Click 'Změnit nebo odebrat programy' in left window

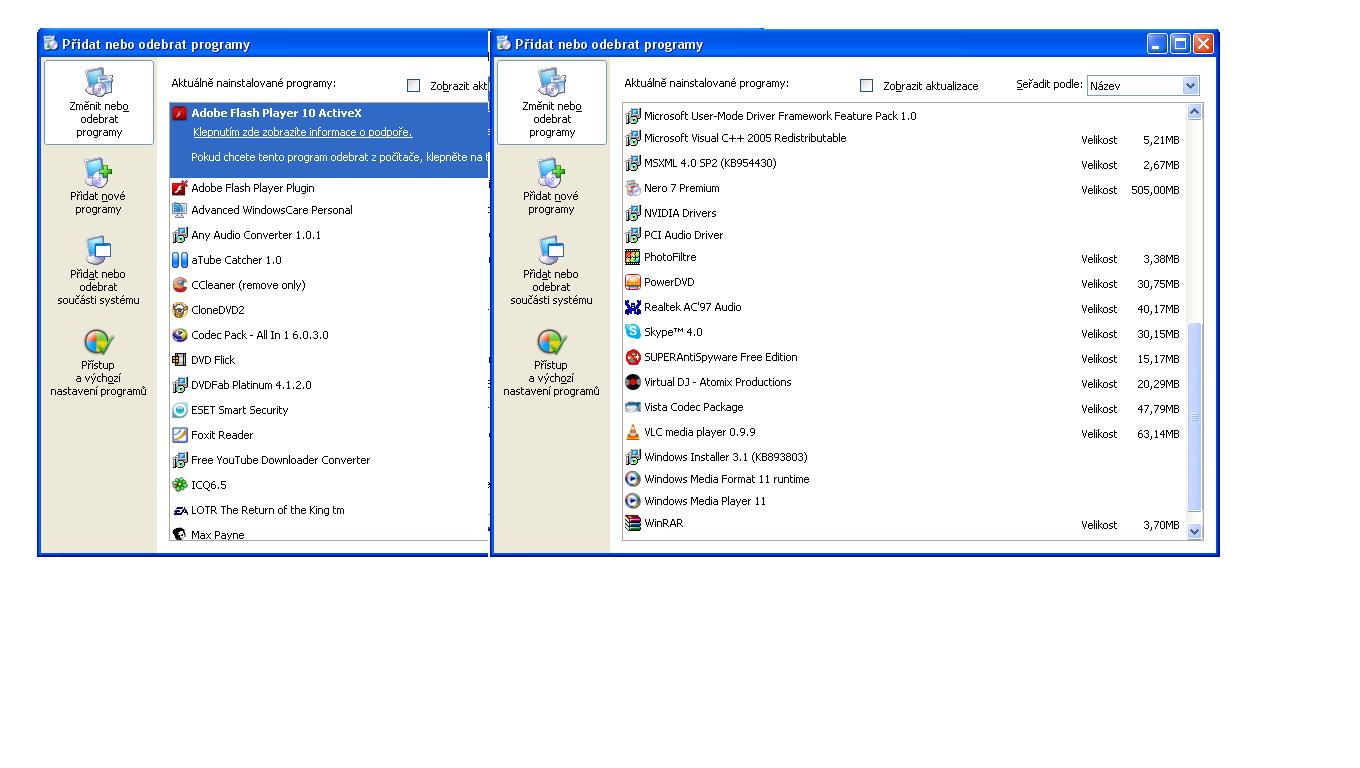[x=99, y=102]
